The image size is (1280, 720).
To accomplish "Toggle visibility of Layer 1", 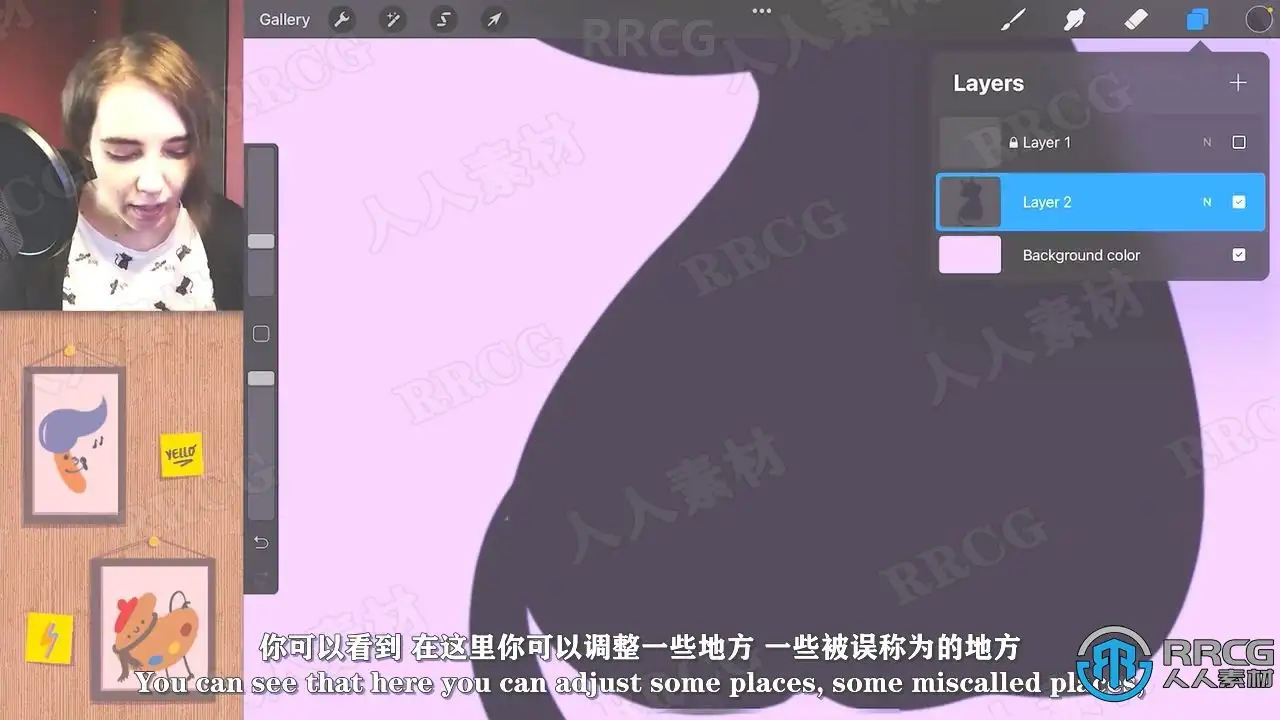I will click(1239, 143).
